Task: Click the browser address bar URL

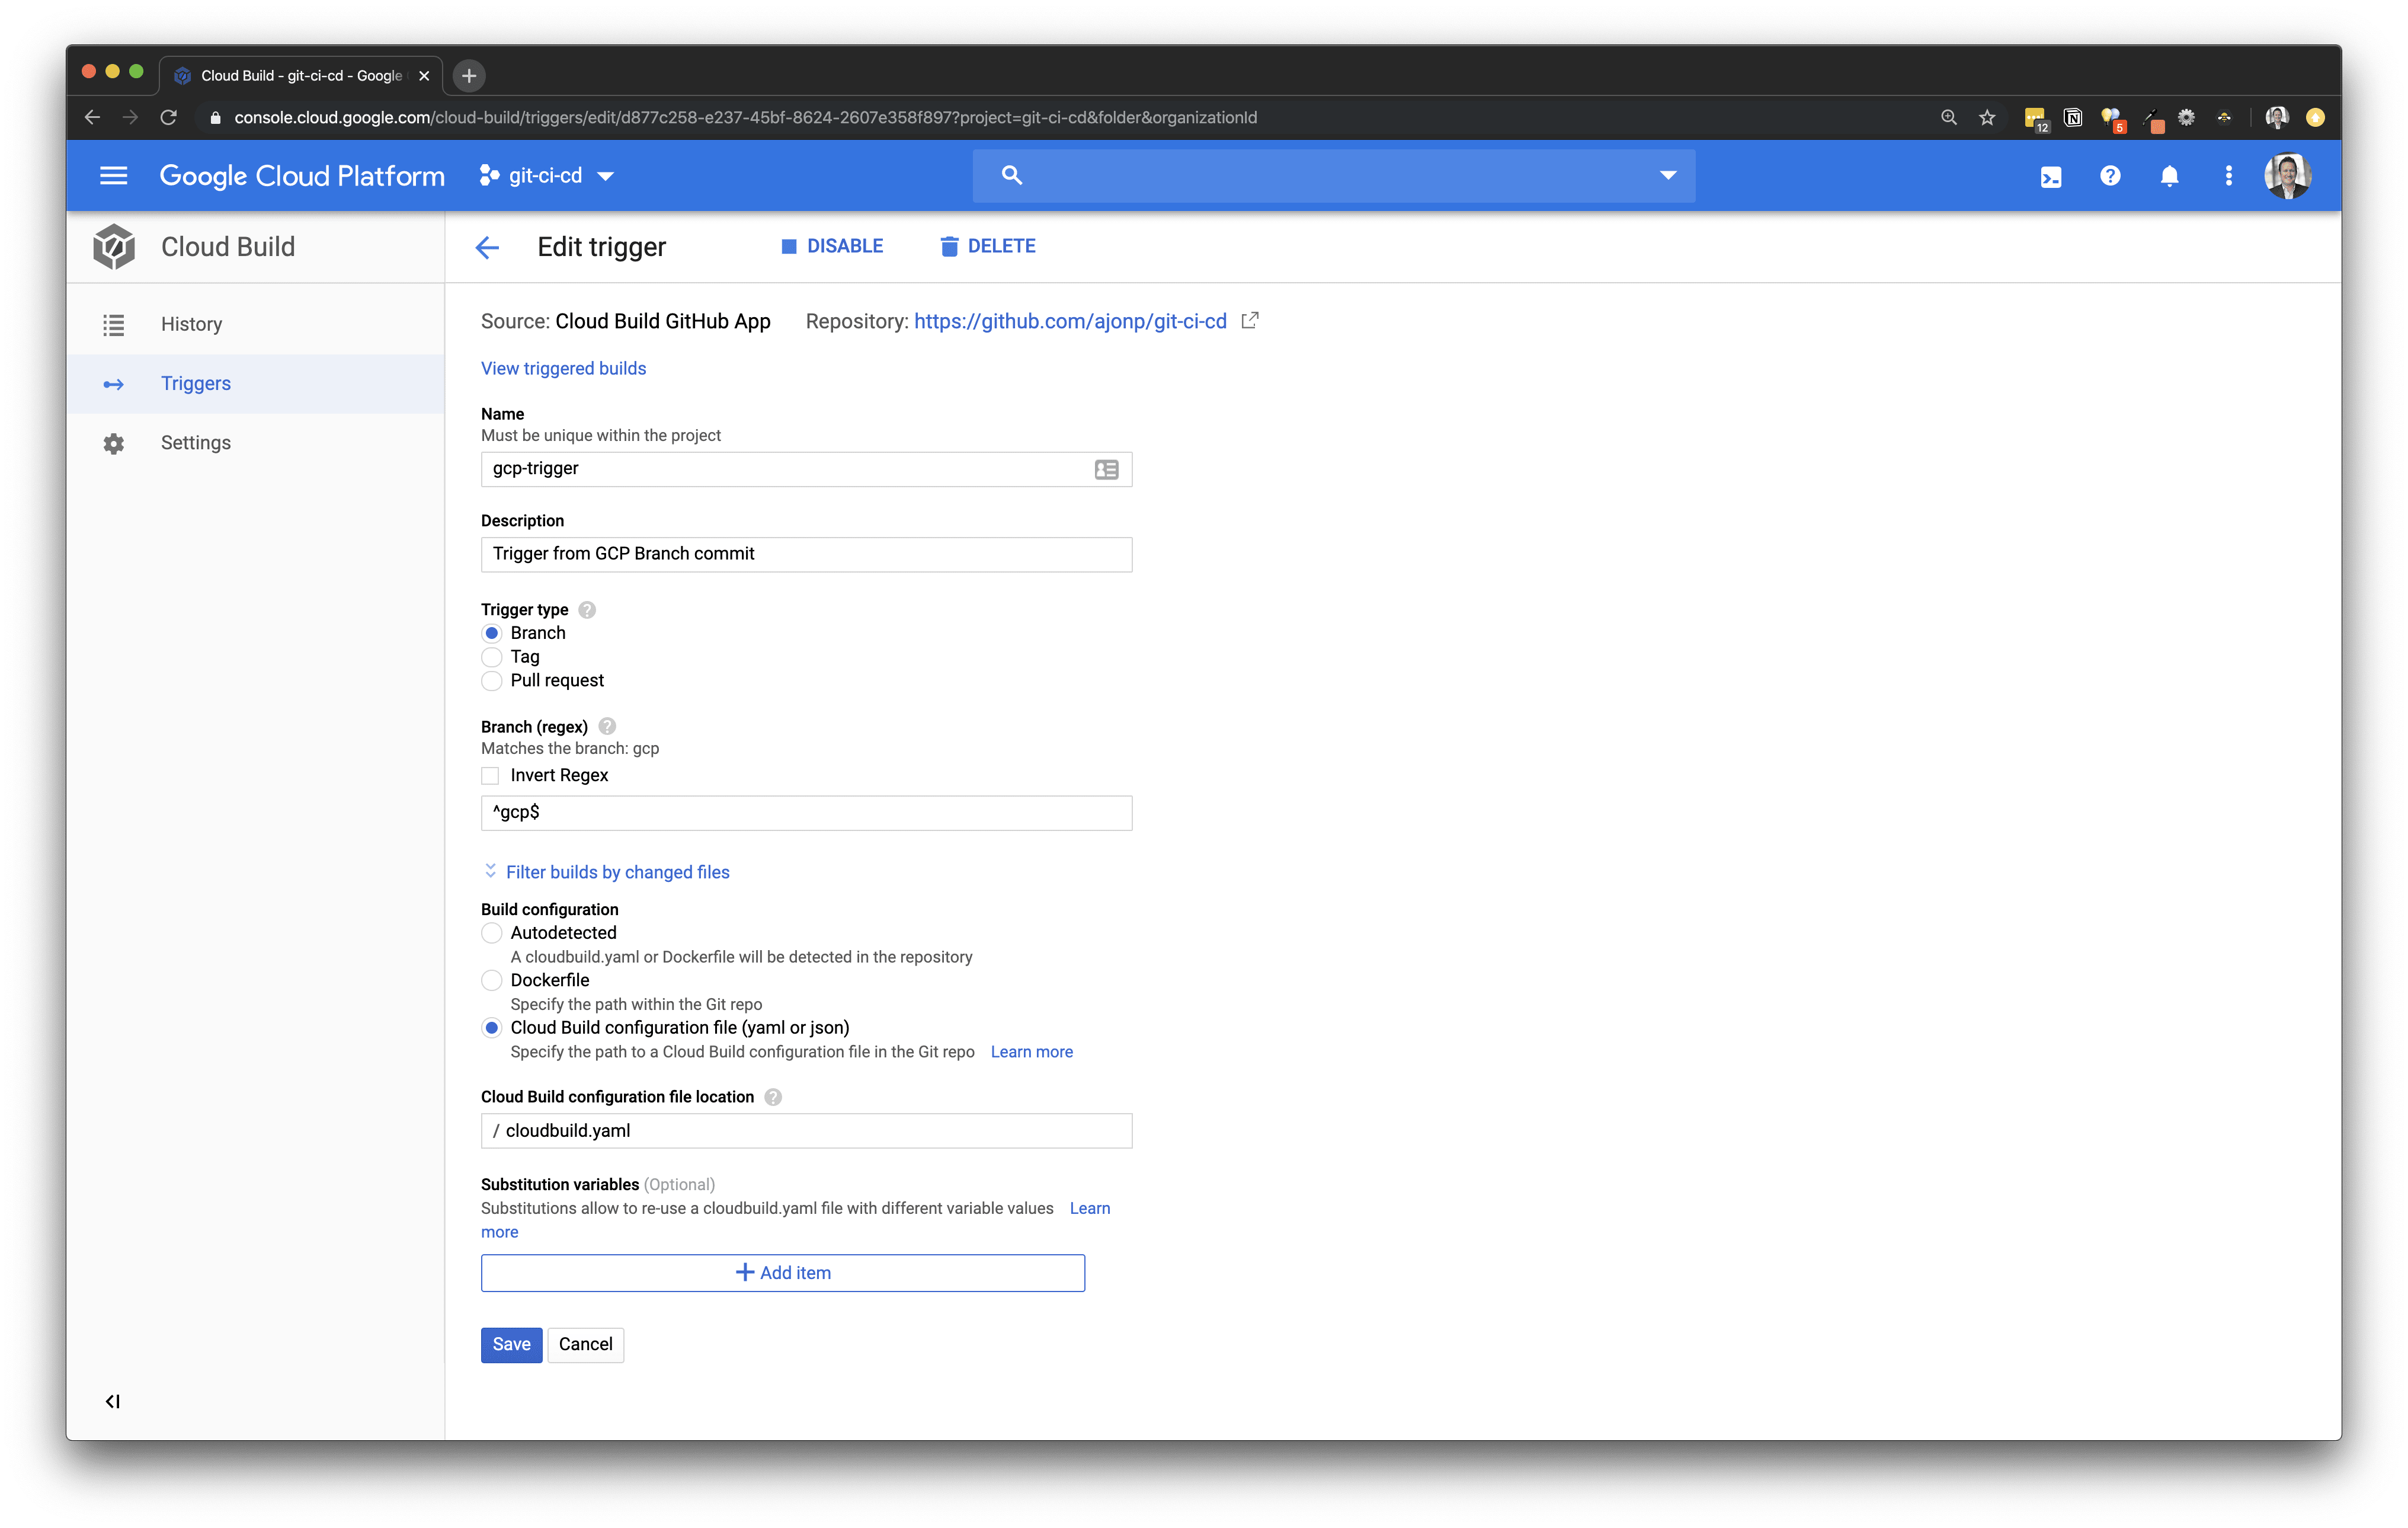Action: pos(745,118)
